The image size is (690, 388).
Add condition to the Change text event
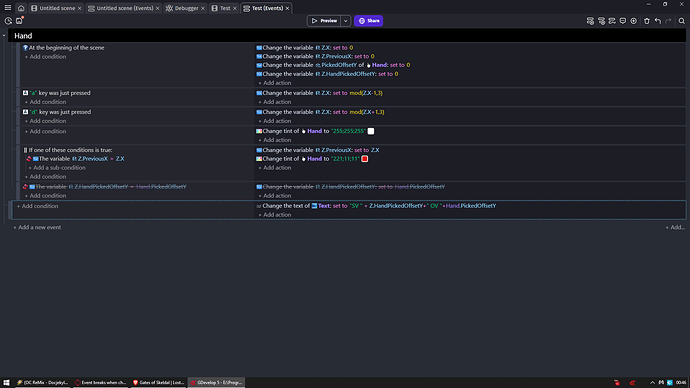click(37, 206)
